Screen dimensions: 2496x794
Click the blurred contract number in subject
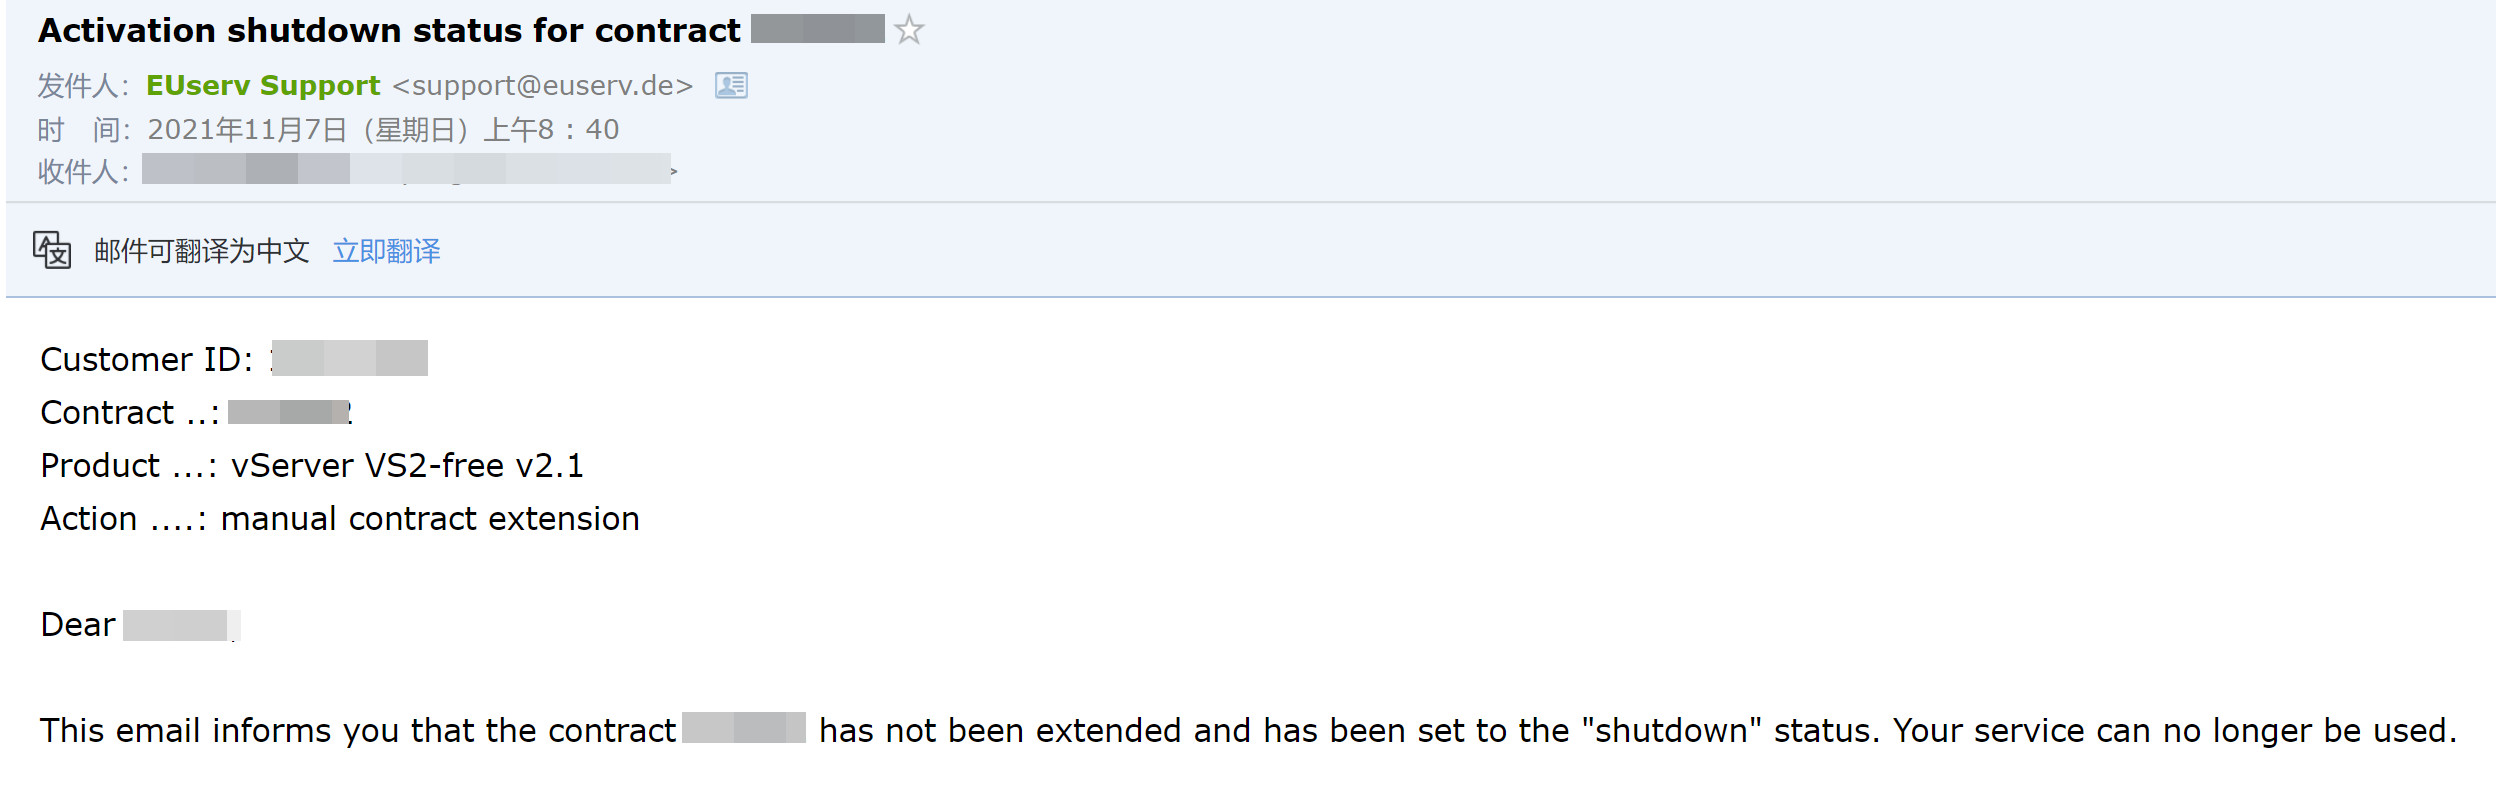pyautogui.click(x=817, y=29)
